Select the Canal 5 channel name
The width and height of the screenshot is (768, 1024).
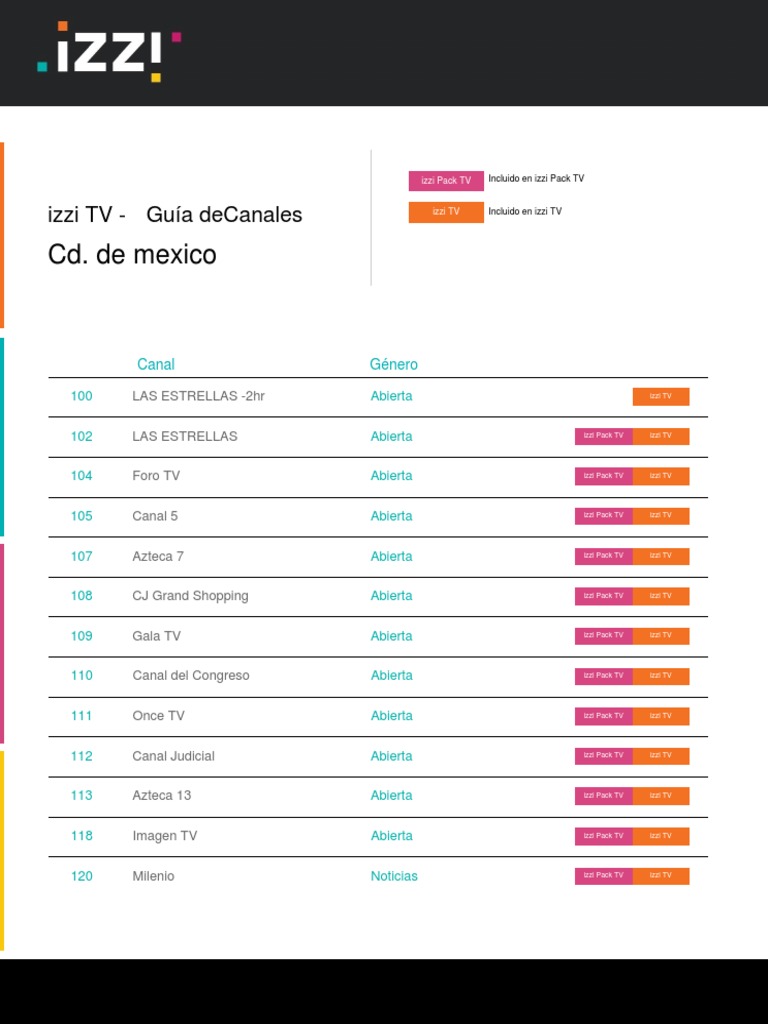coord(155,516)
